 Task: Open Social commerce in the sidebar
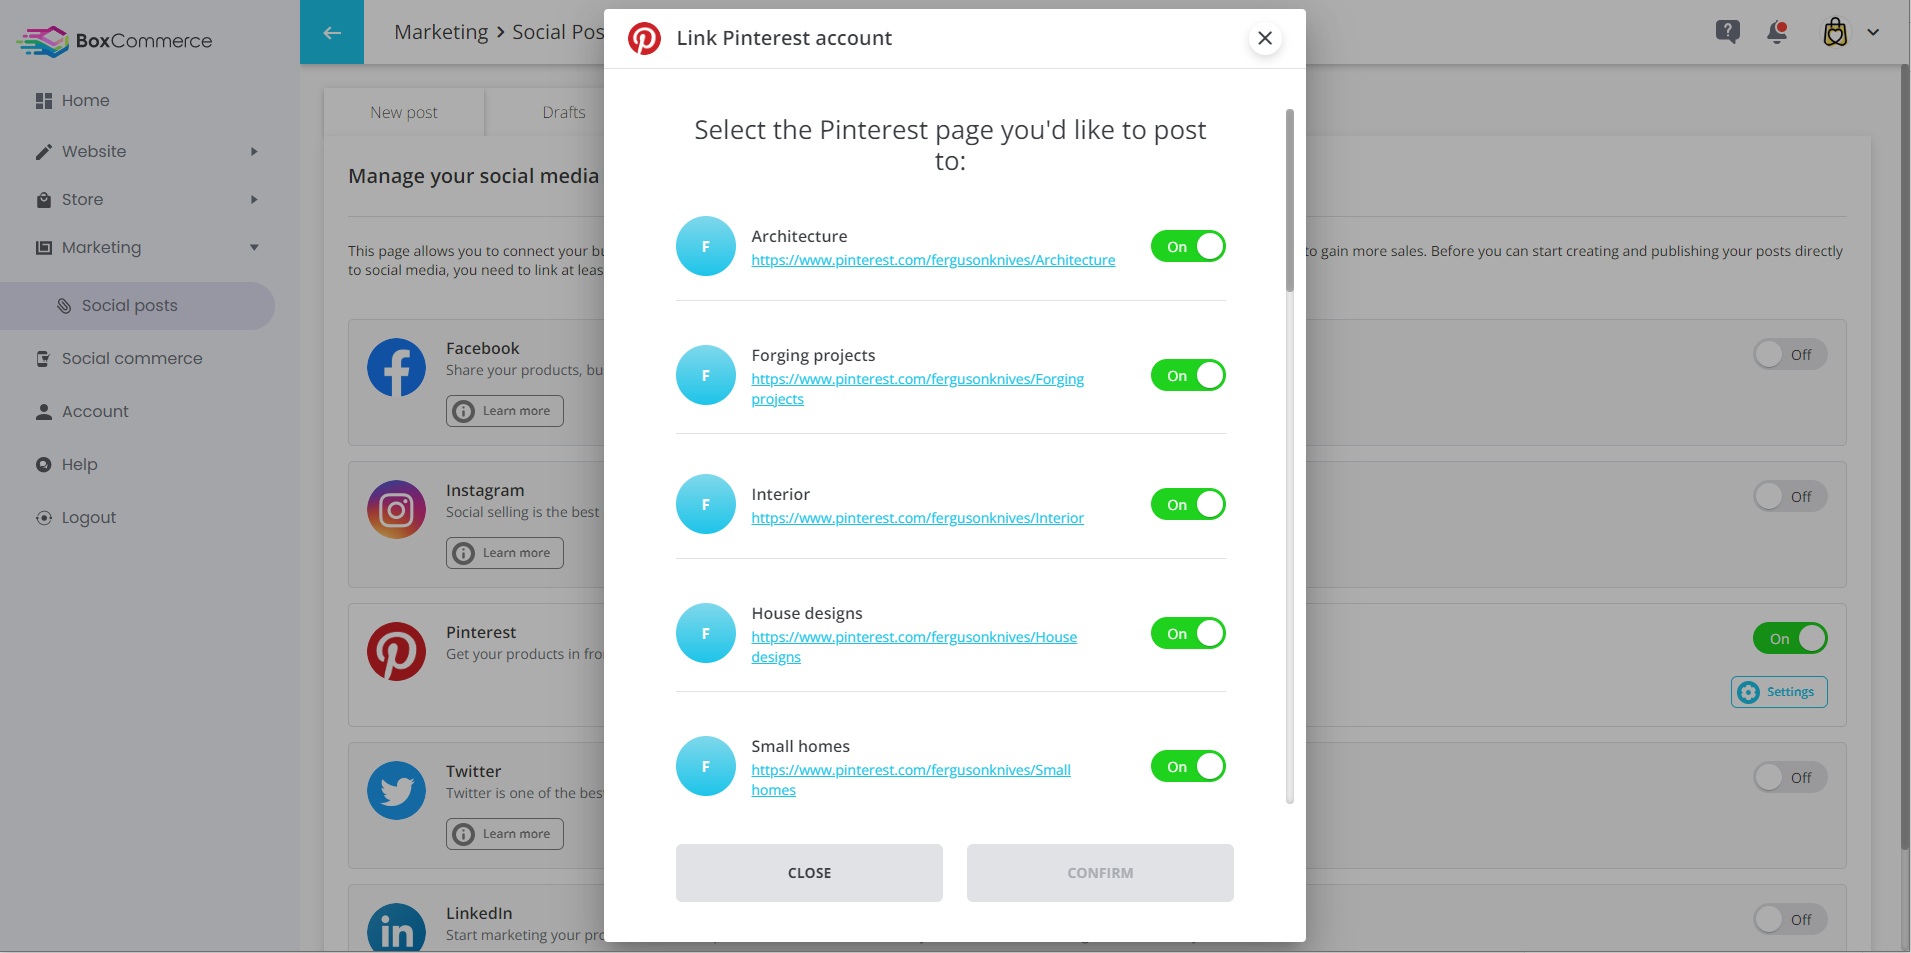coord(132,359)
